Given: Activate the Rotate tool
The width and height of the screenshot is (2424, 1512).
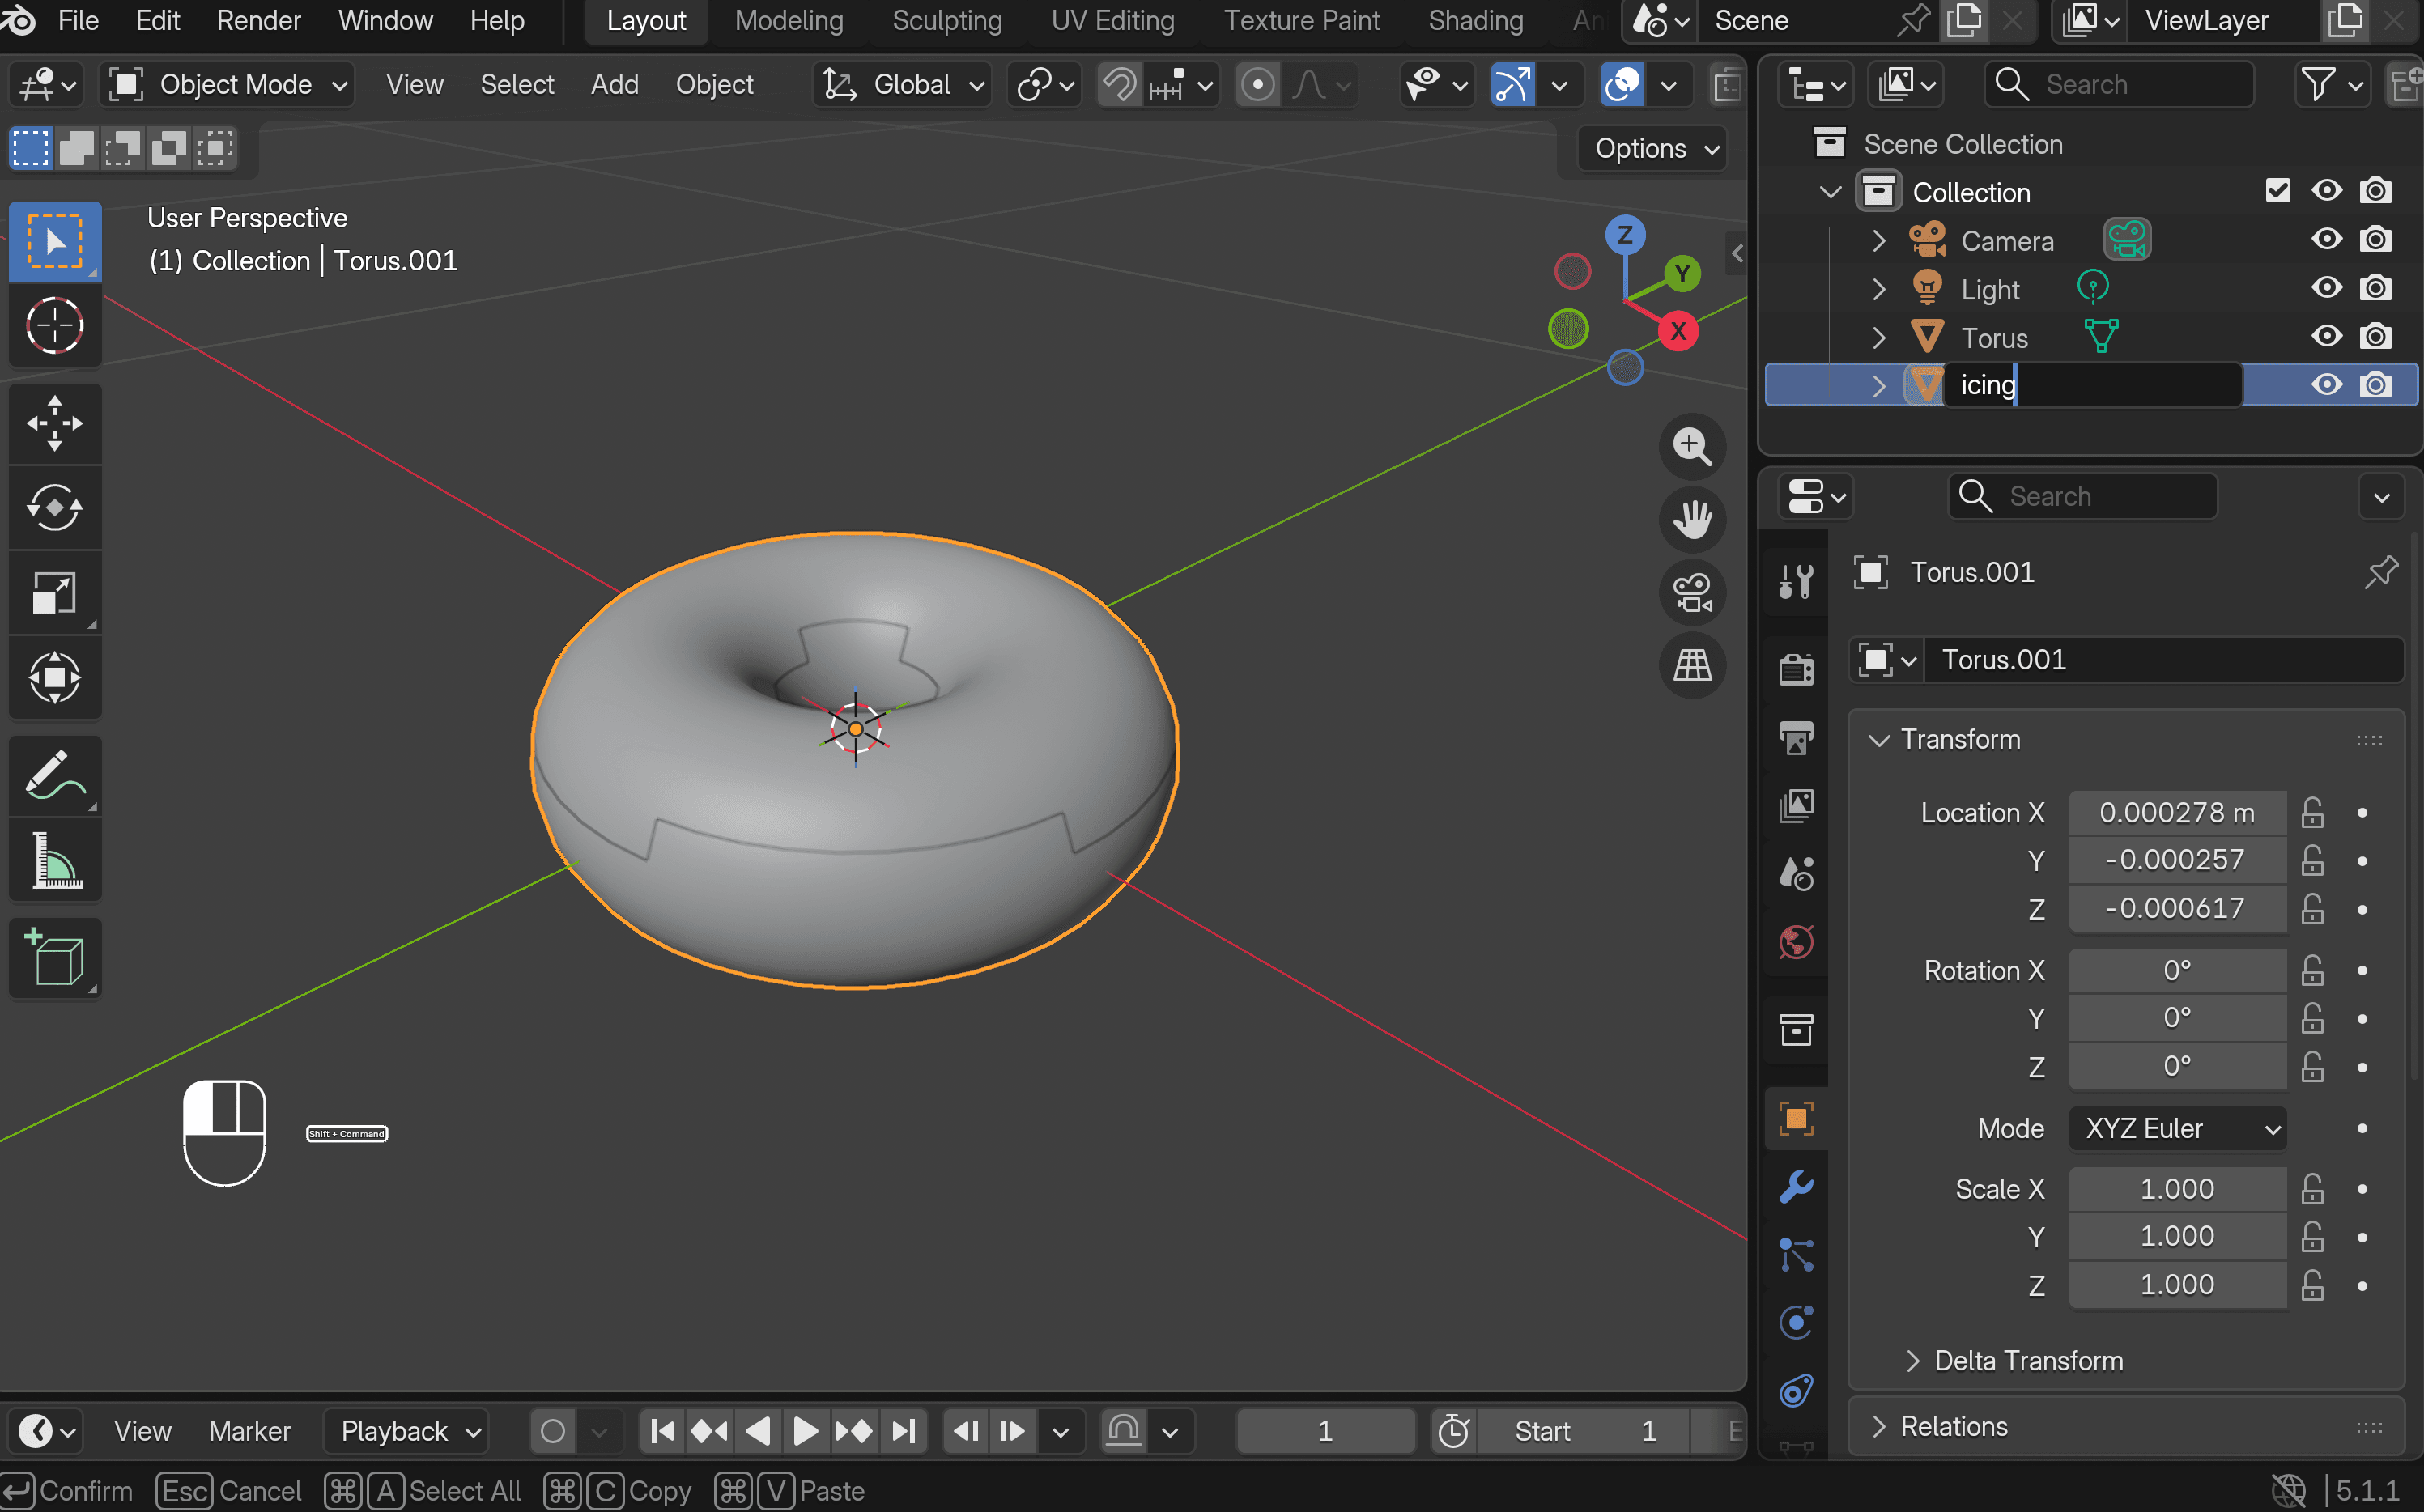Looking at the screenshot, I should pyautogui.click(x=55, y=507).
